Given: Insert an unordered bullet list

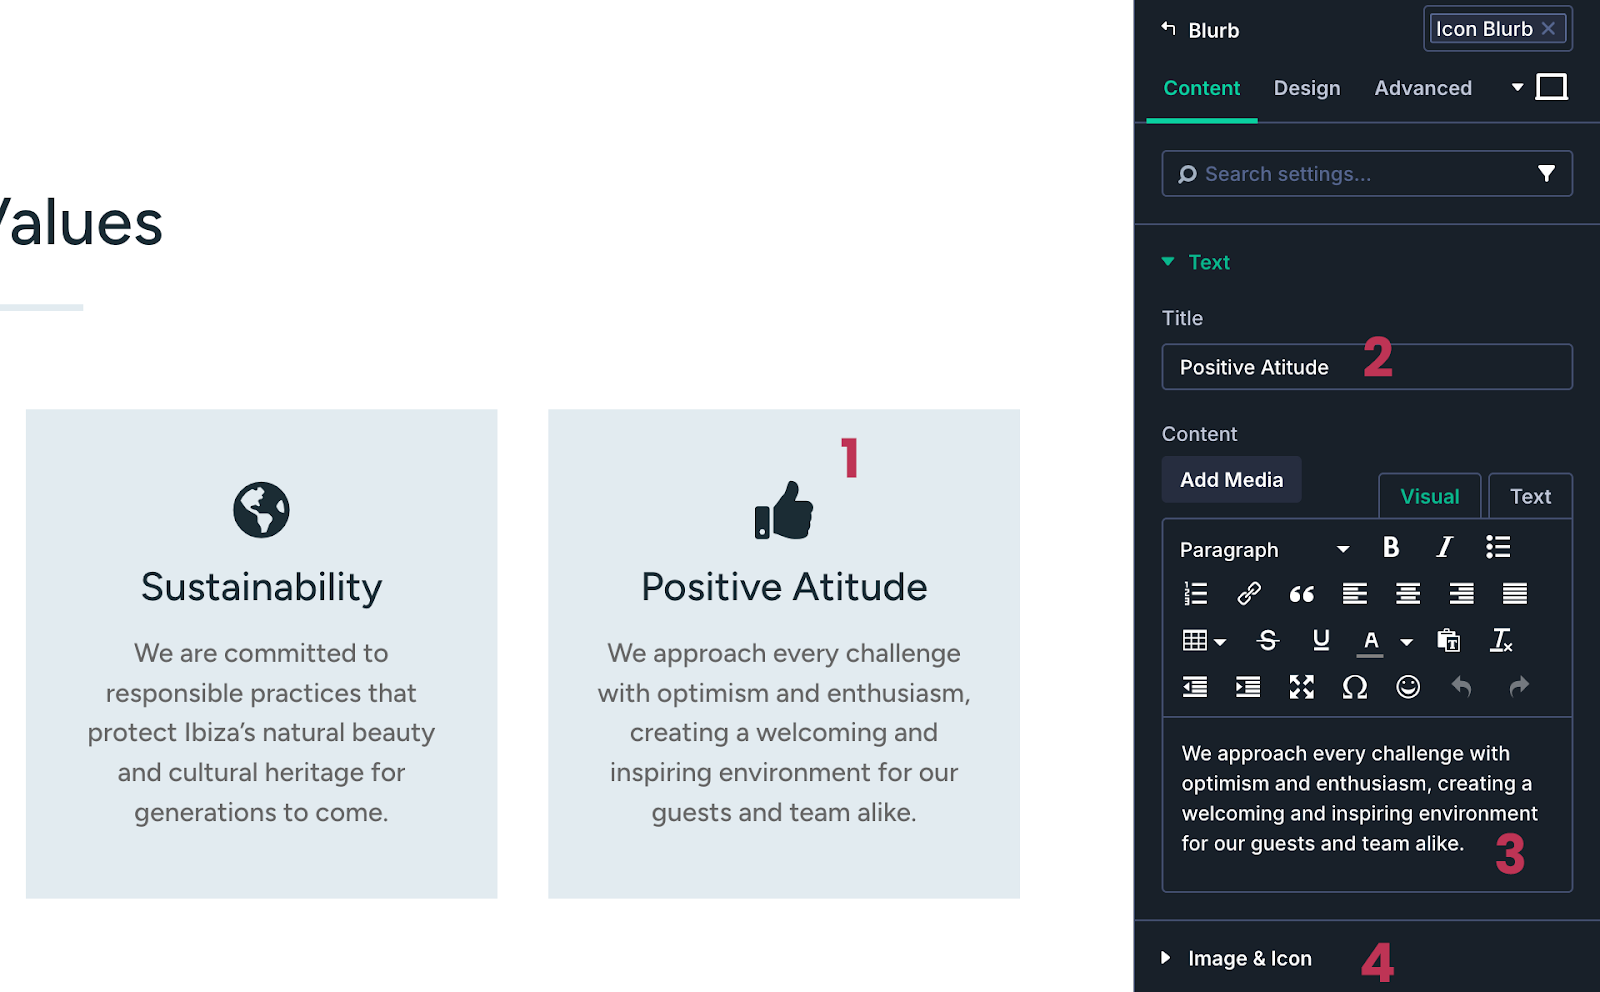Looking at the screenshot, I should coord(1498,548).
